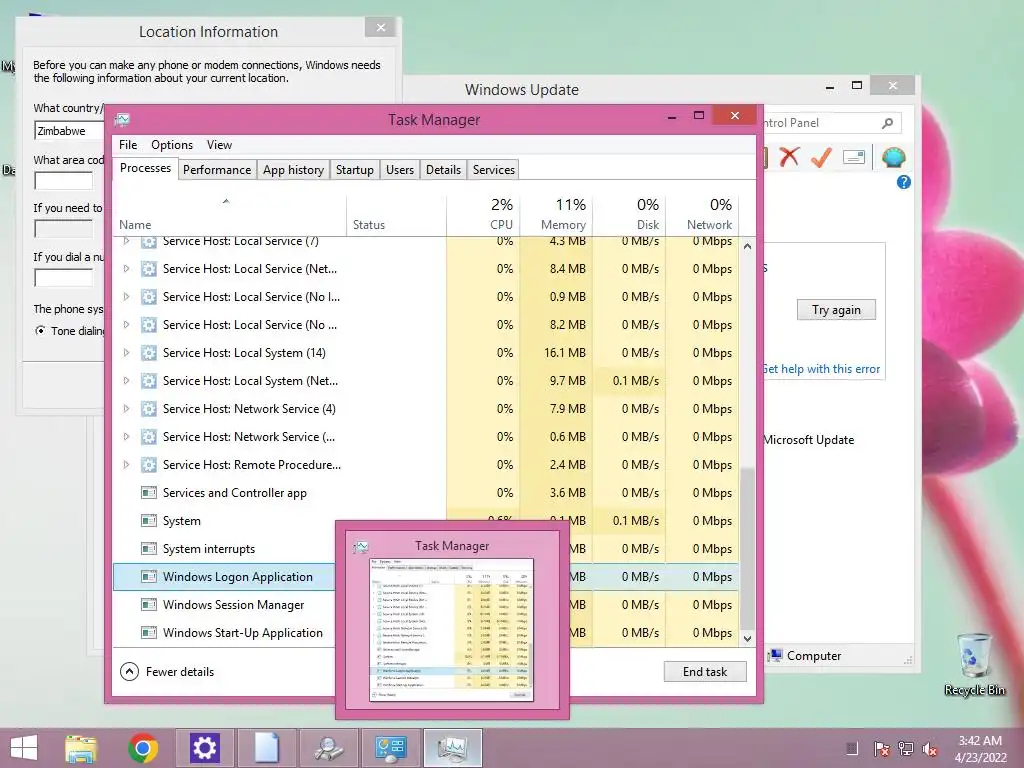This screenshot has height=768, width=1024.
Task: Select the Task Manager taskbar button
Action: coord(453,748)
